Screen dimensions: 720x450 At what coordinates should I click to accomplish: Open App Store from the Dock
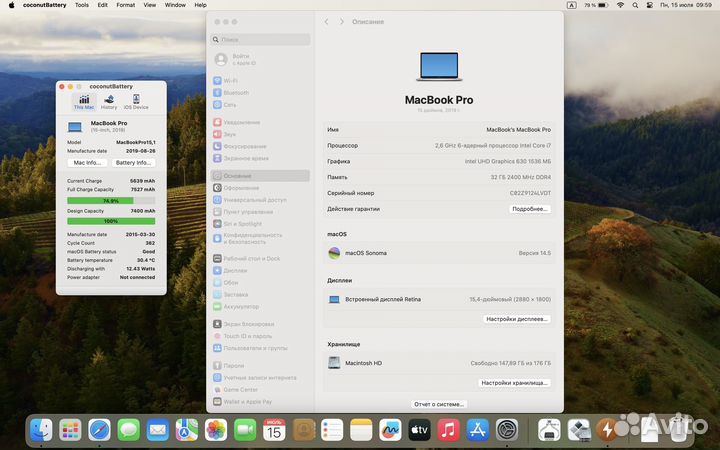[478, 430]
